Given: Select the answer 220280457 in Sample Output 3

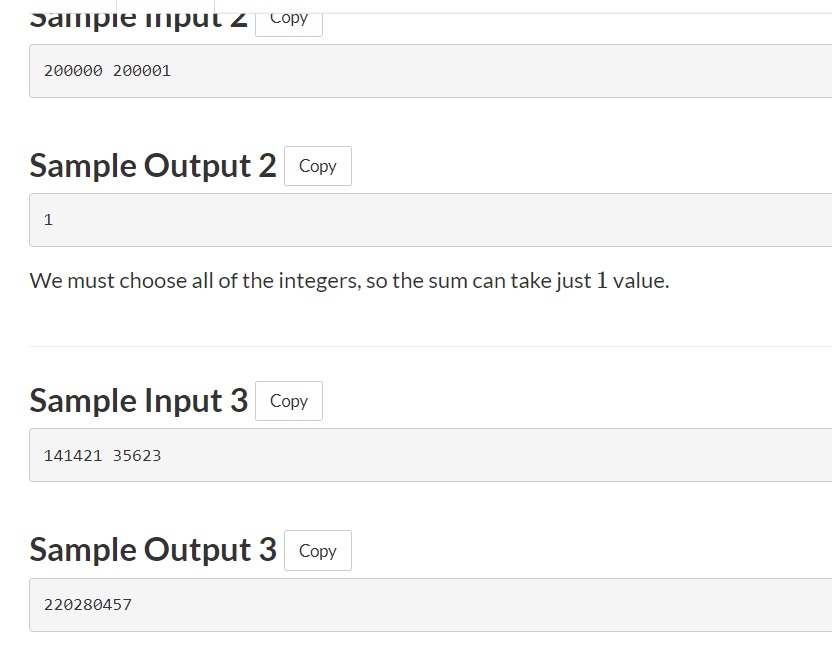Looking at the screenshot, I should 88,605.
